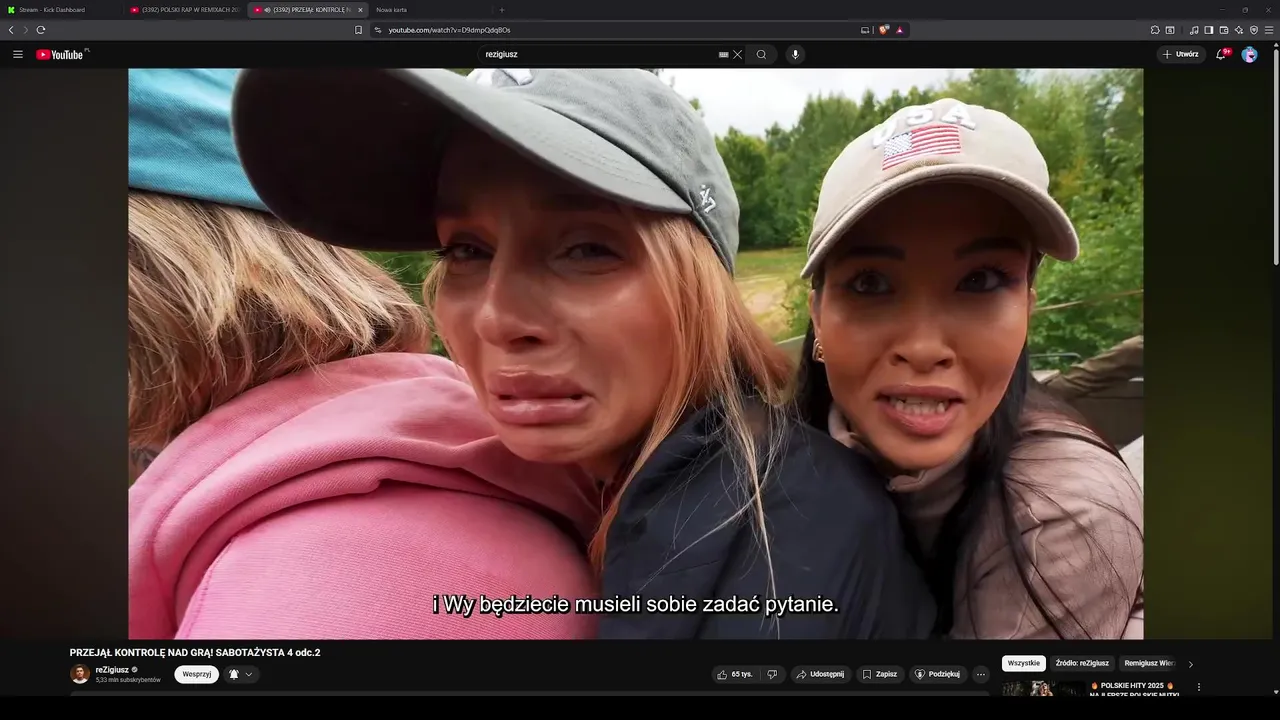Open more actions three-dot menu under video
Screen dimensions: 1280x720
tap(981, 674)
